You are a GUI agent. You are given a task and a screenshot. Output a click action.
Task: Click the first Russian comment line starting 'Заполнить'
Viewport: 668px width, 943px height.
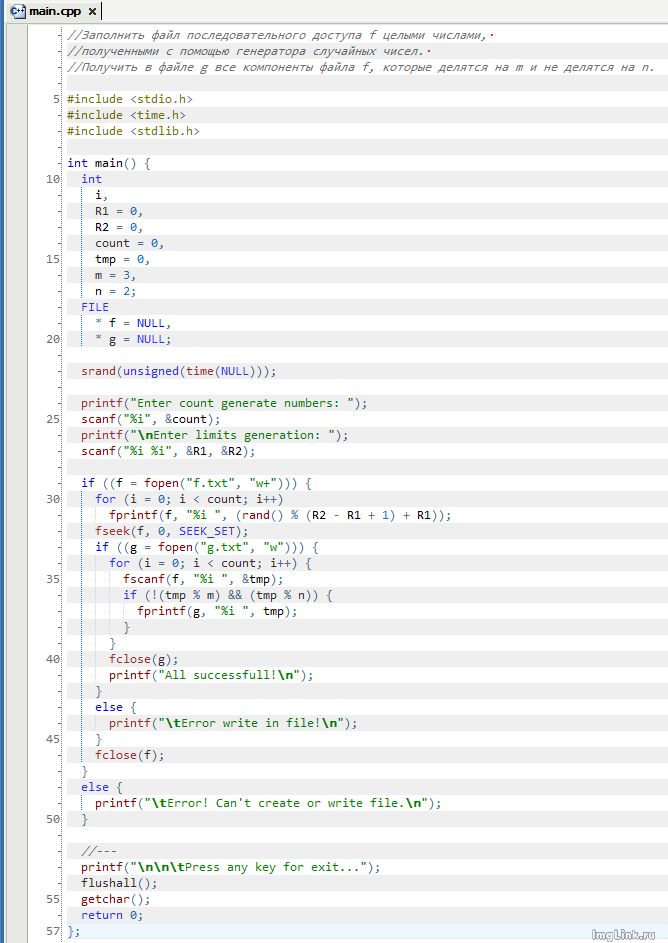(x=280, y=35)
